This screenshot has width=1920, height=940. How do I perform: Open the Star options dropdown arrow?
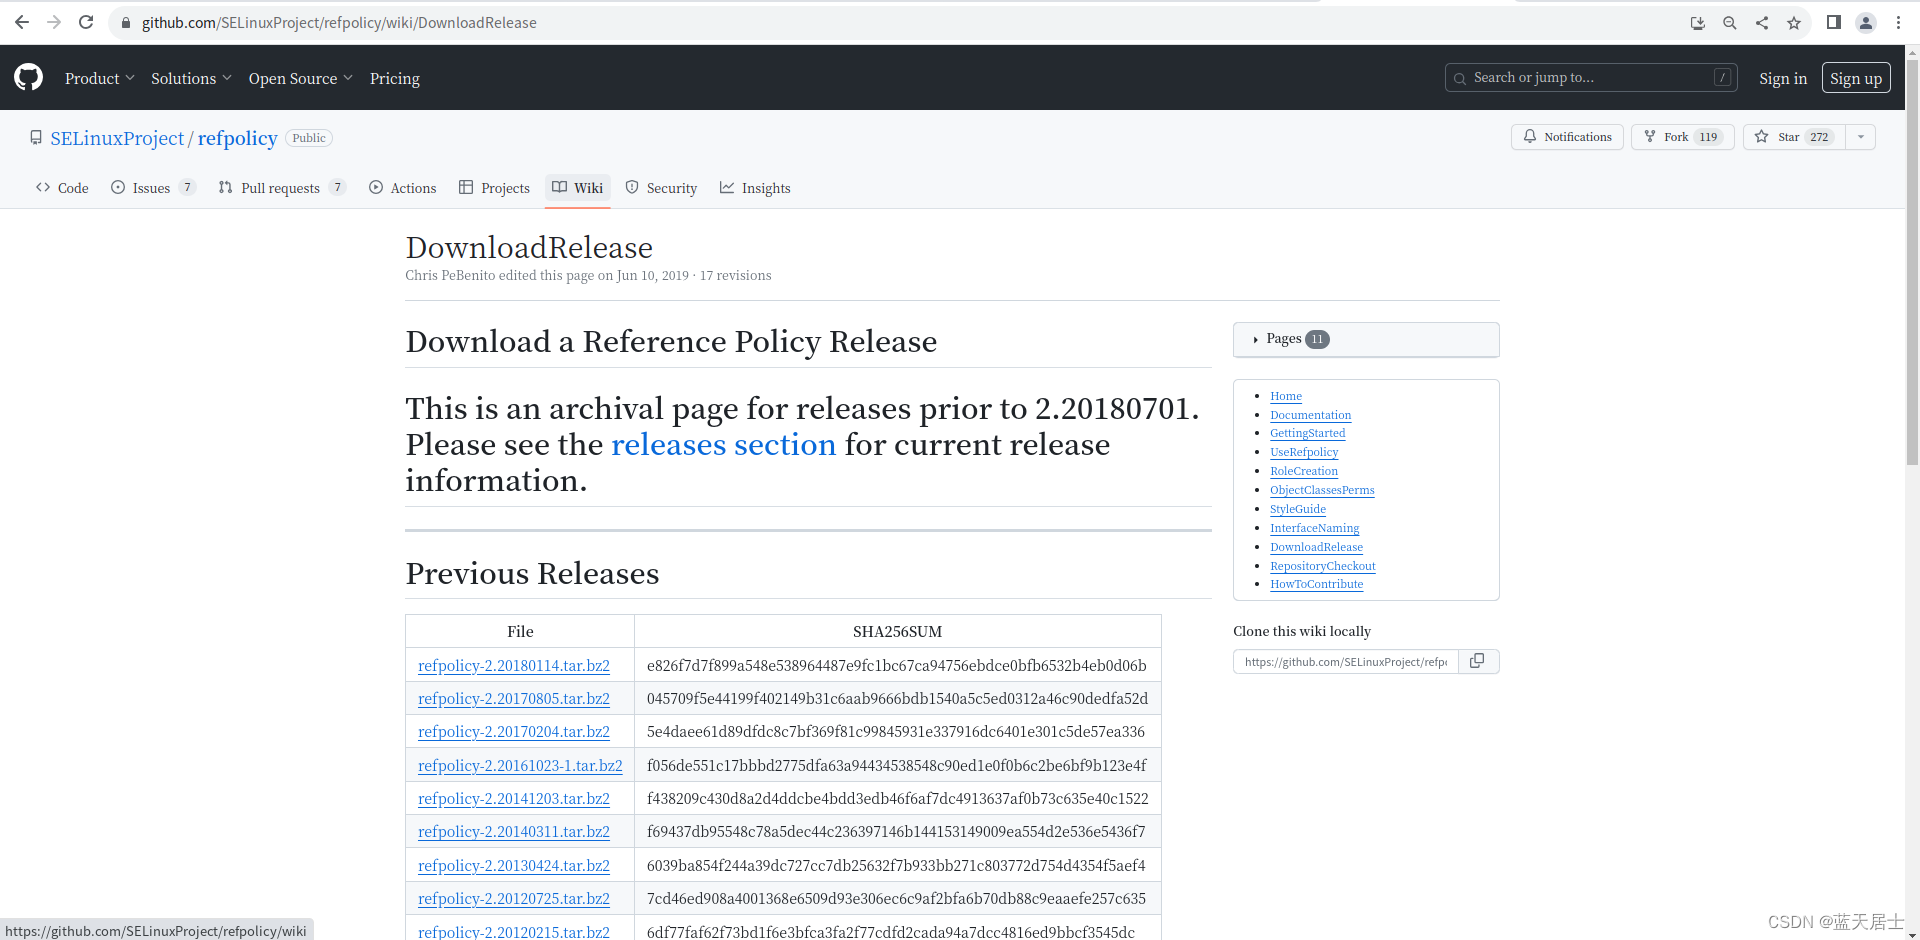(x=1860, y=137)
